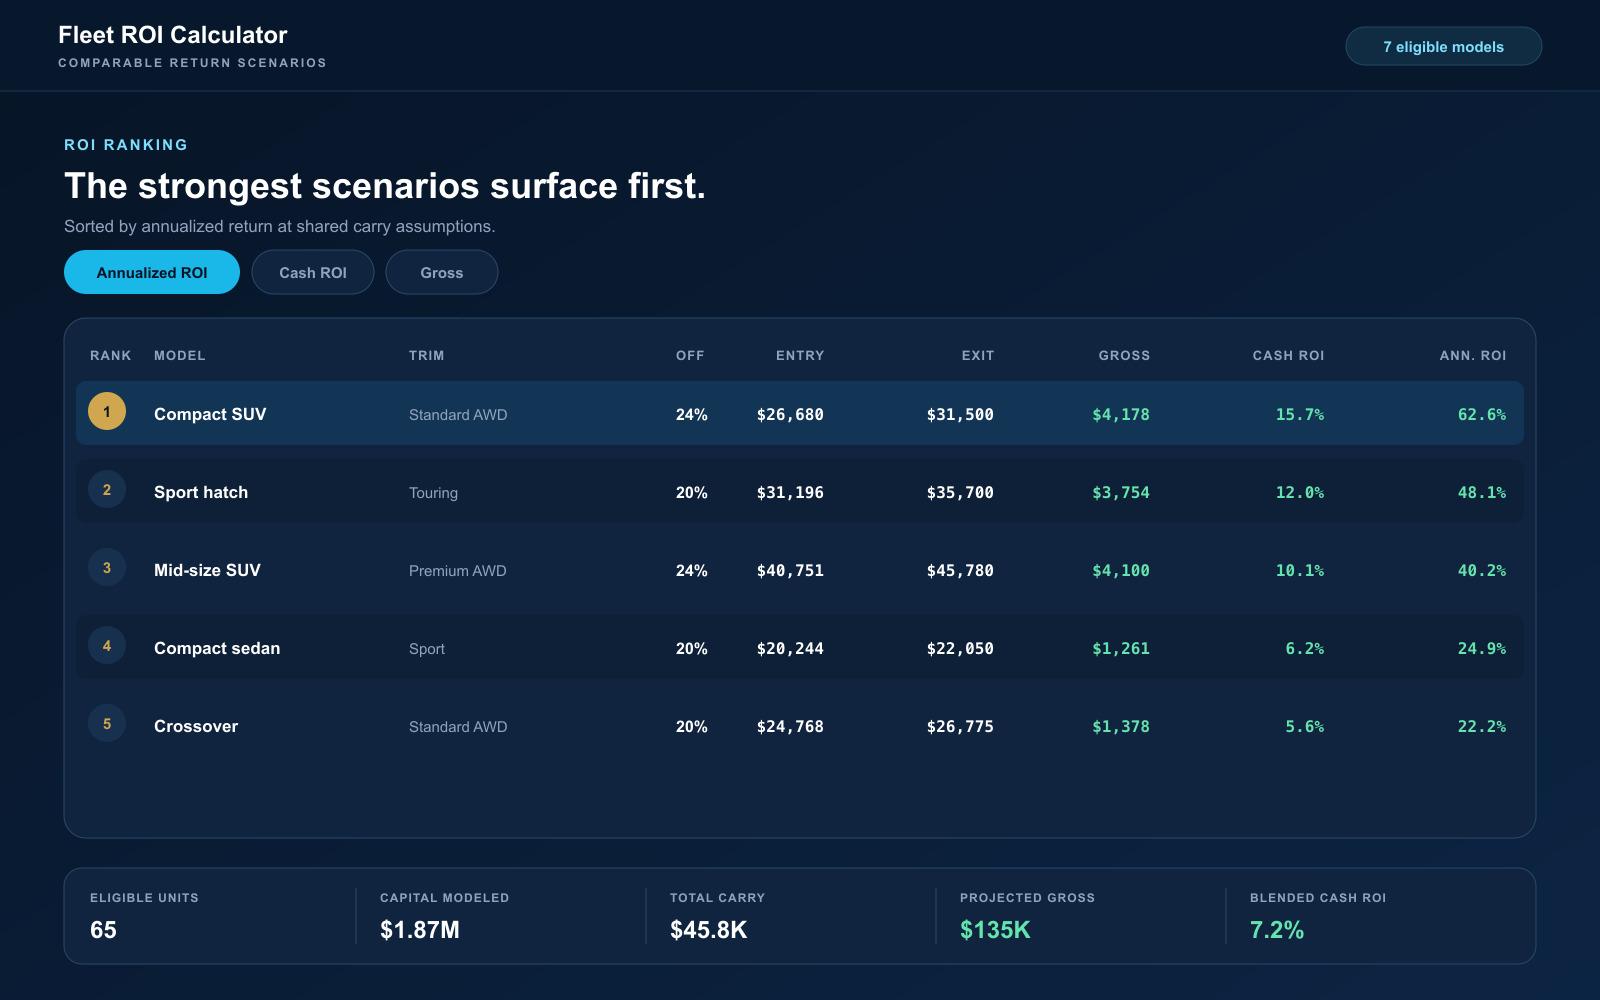Click entry price $20,244

[x=790, y=648]
